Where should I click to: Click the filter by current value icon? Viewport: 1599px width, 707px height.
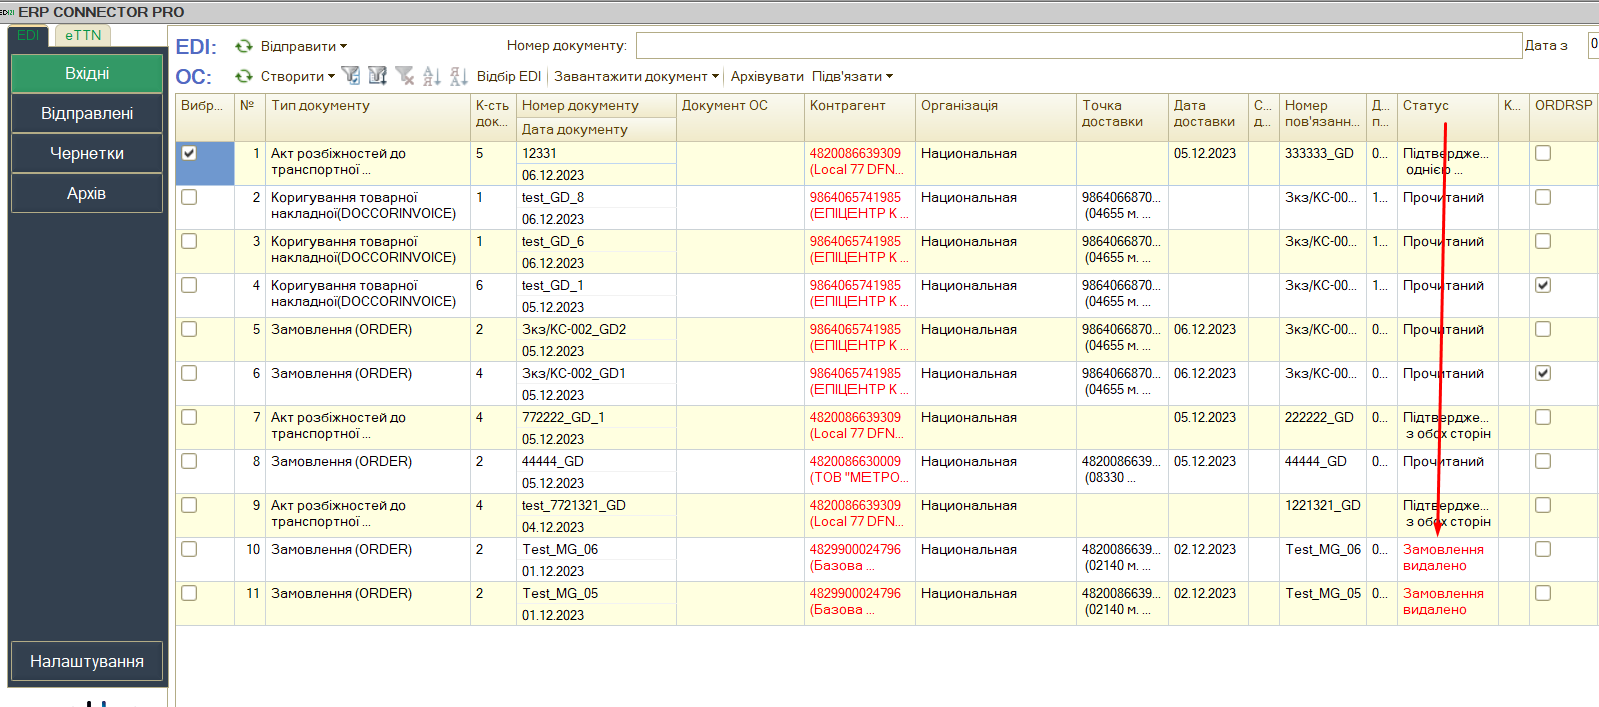[x=377, y=76]
